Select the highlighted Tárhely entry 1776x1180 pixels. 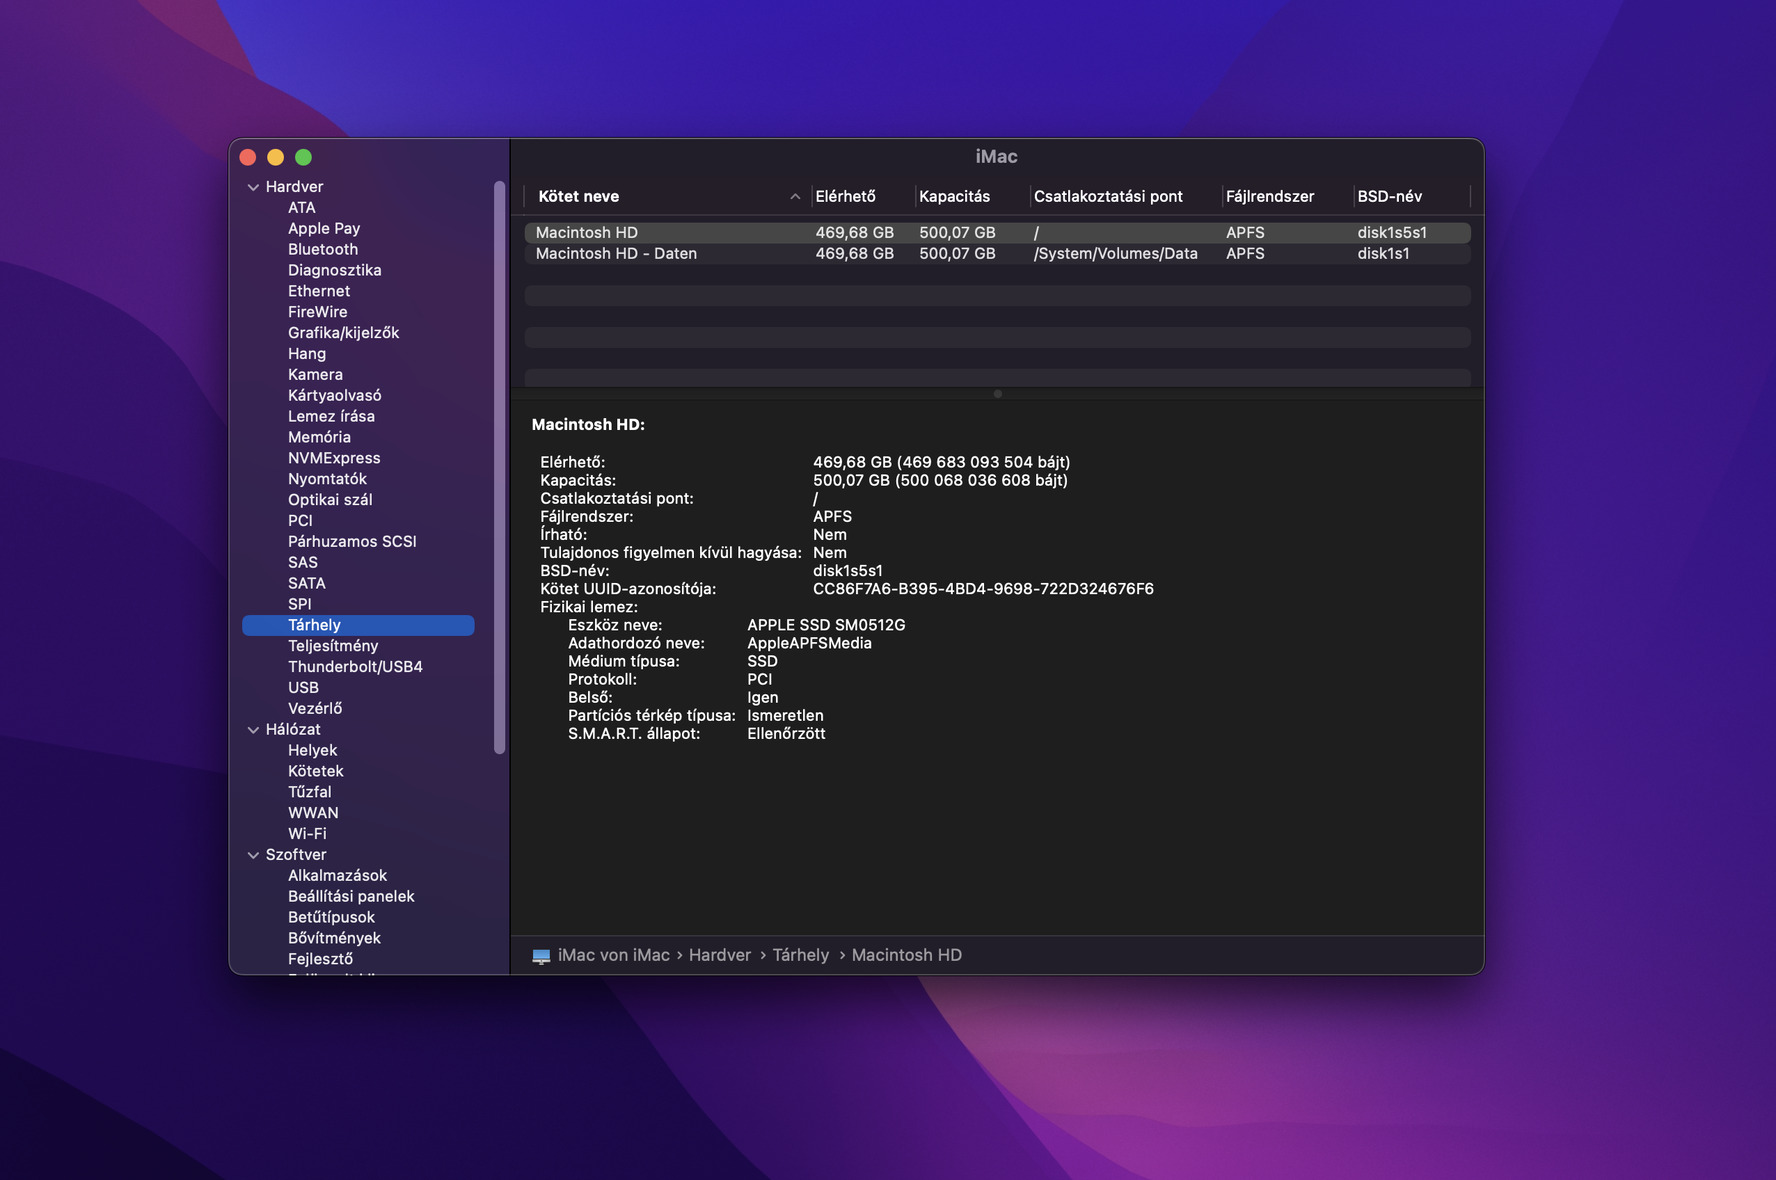pos(358,625)
